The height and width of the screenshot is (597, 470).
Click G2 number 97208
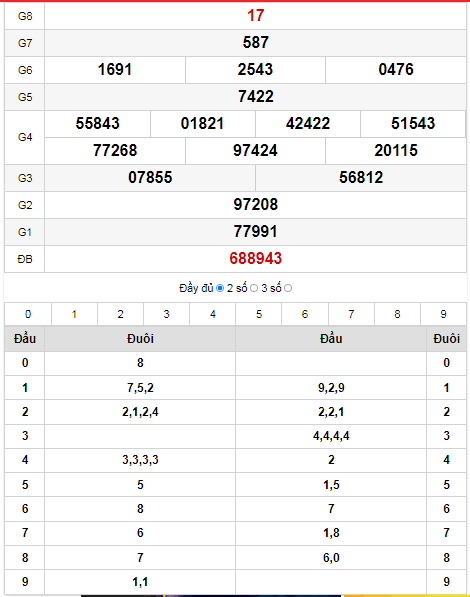click(256, 204)
